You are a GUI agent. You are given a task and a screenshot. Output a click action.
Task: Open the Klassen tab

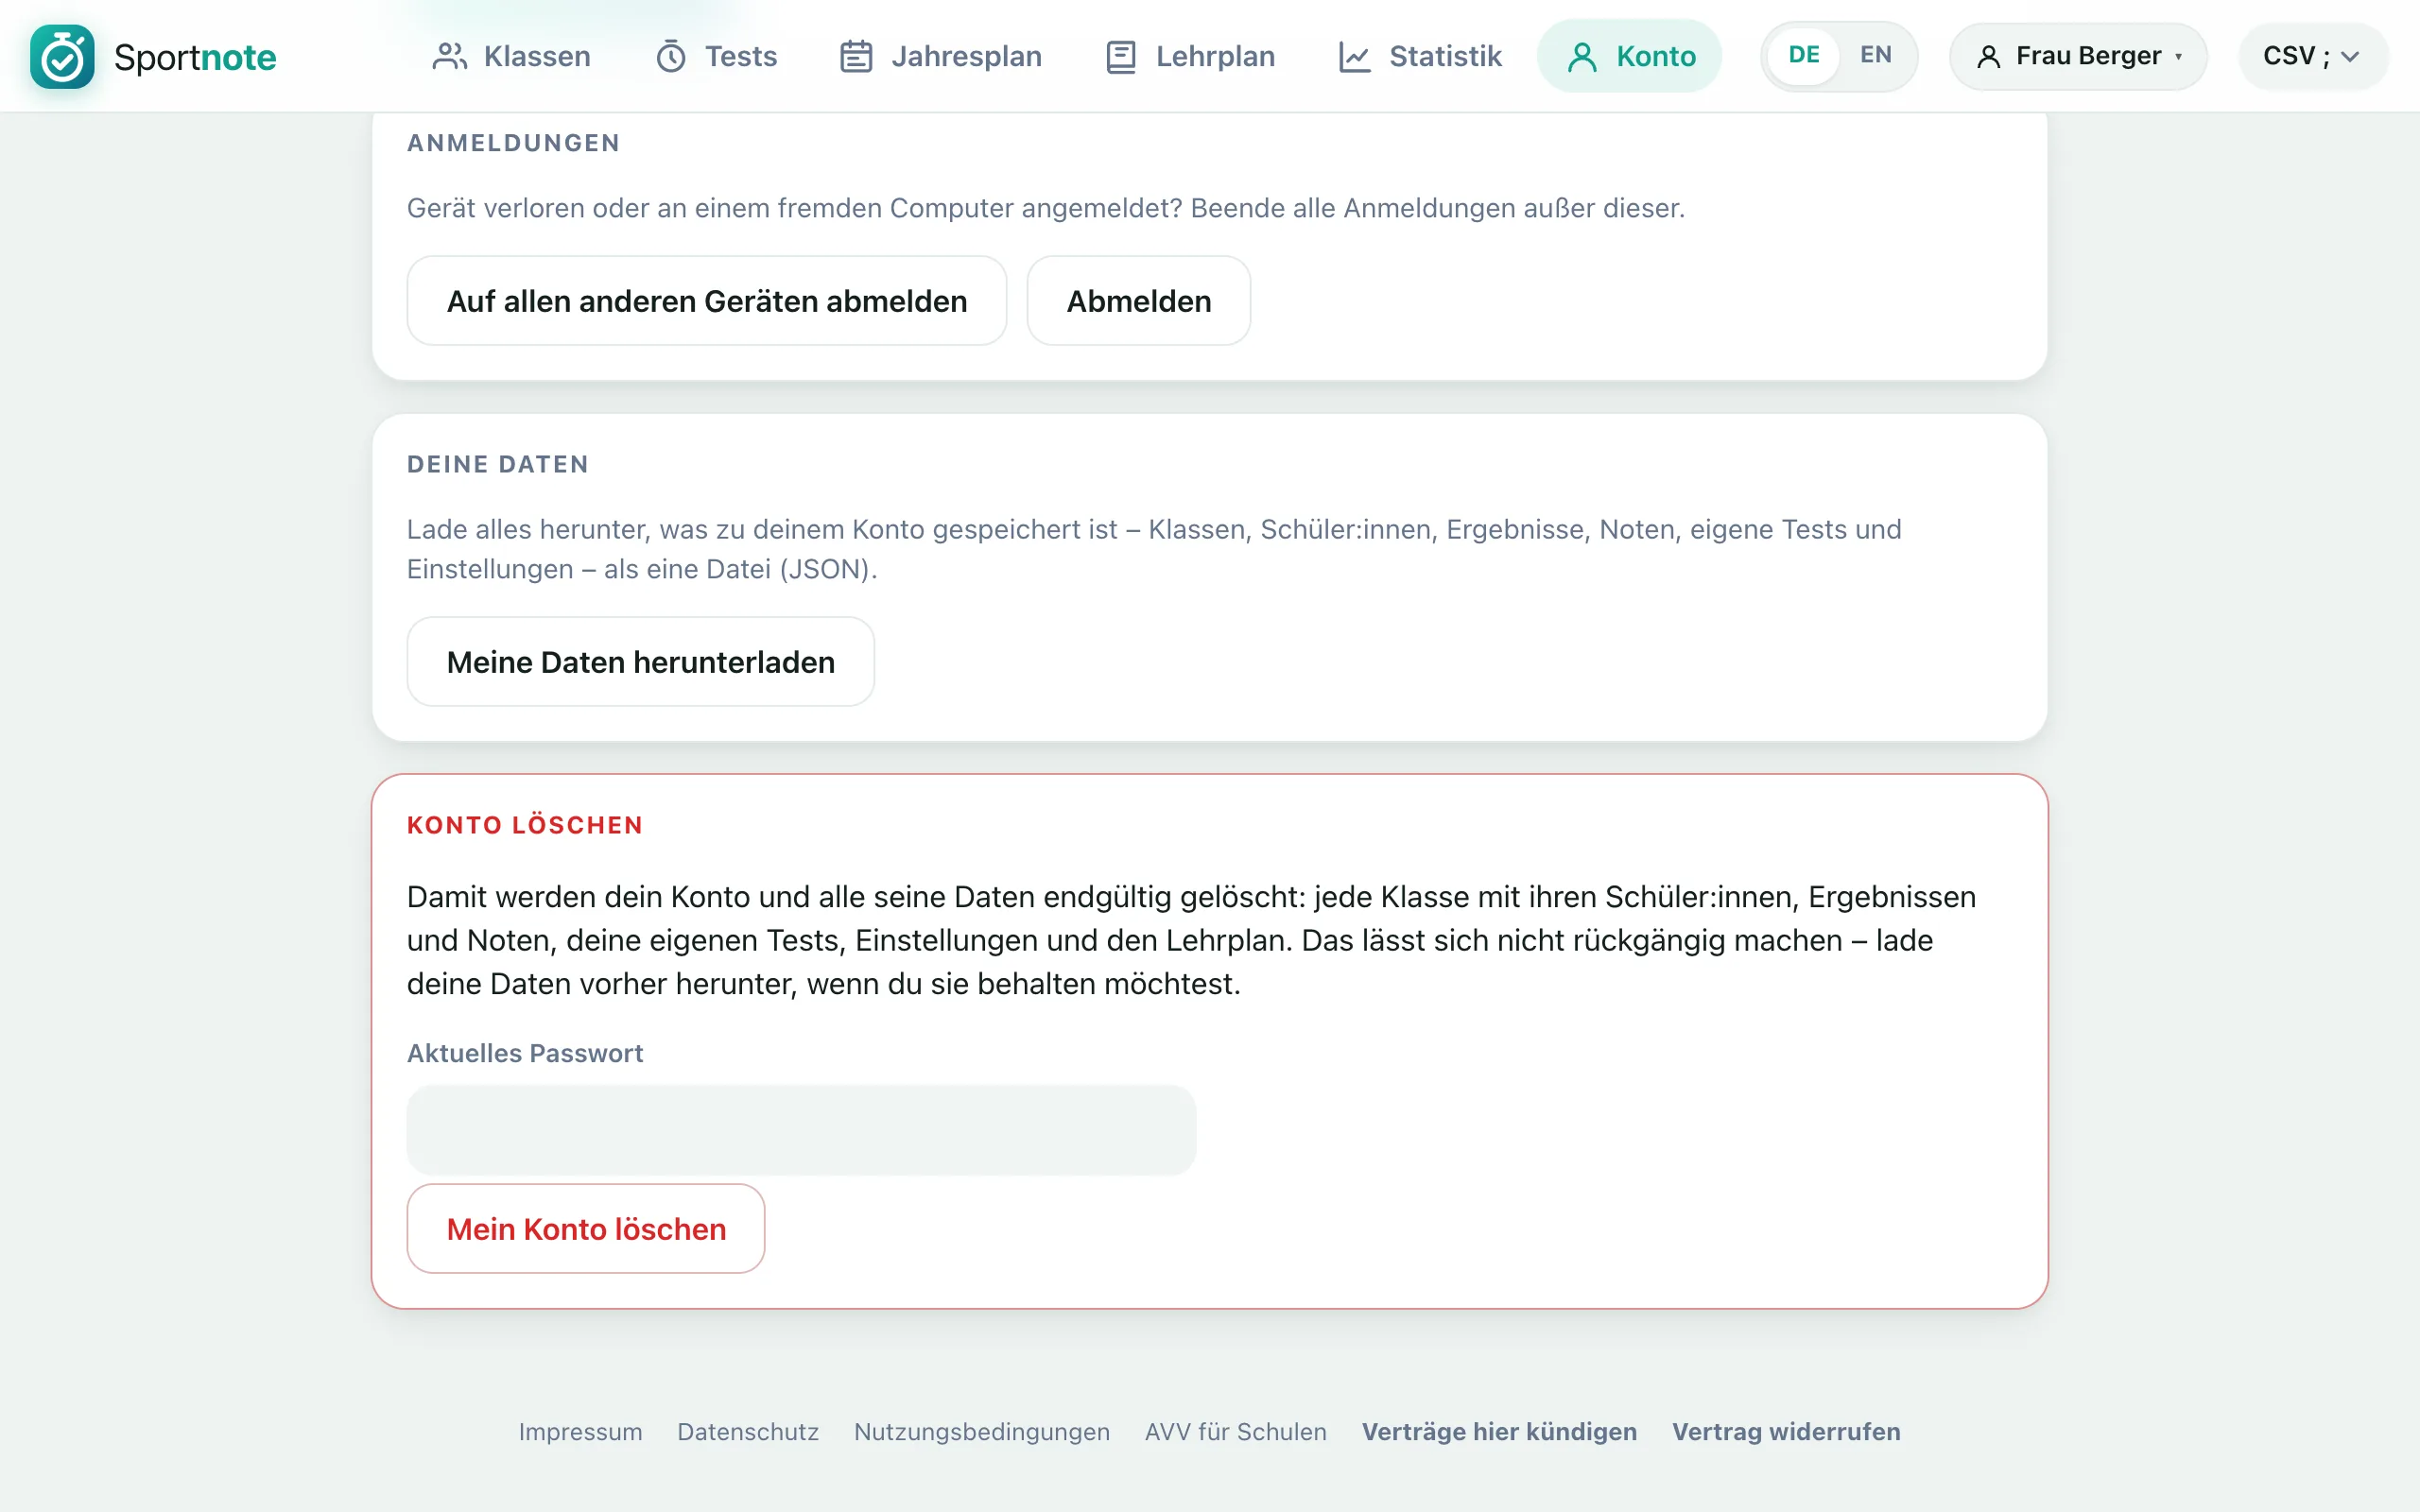pyautogui.click(x=512, y=56)
